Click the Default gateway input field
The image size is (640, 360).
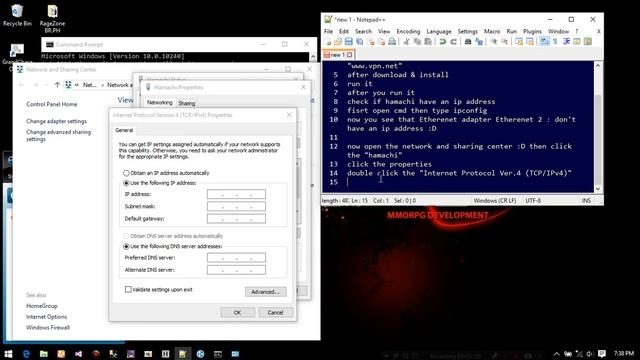236,219
